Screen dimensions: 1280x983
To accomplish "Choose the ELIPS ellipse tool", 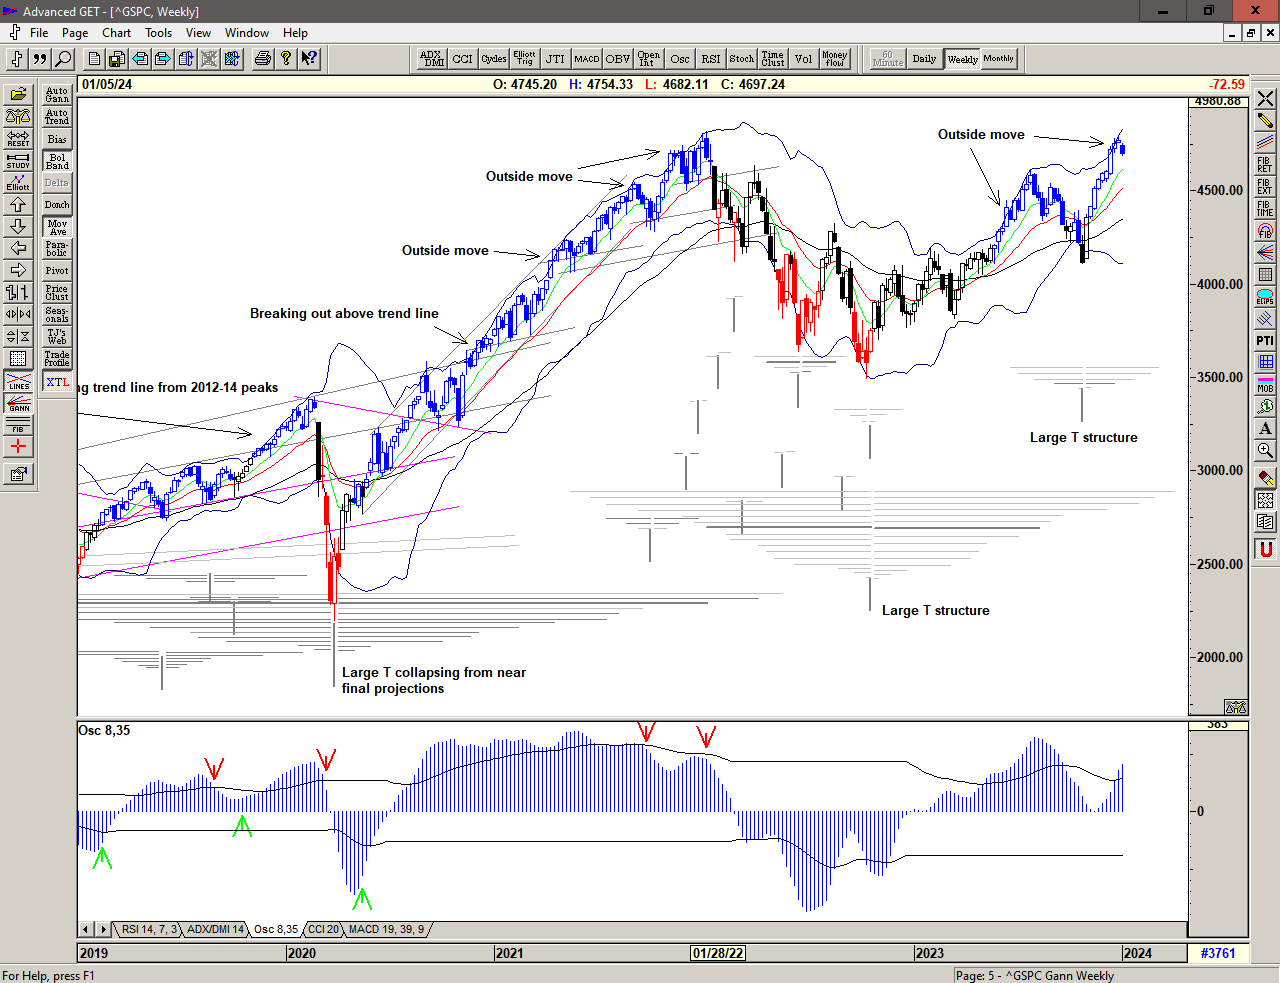I will point(1265,297).
